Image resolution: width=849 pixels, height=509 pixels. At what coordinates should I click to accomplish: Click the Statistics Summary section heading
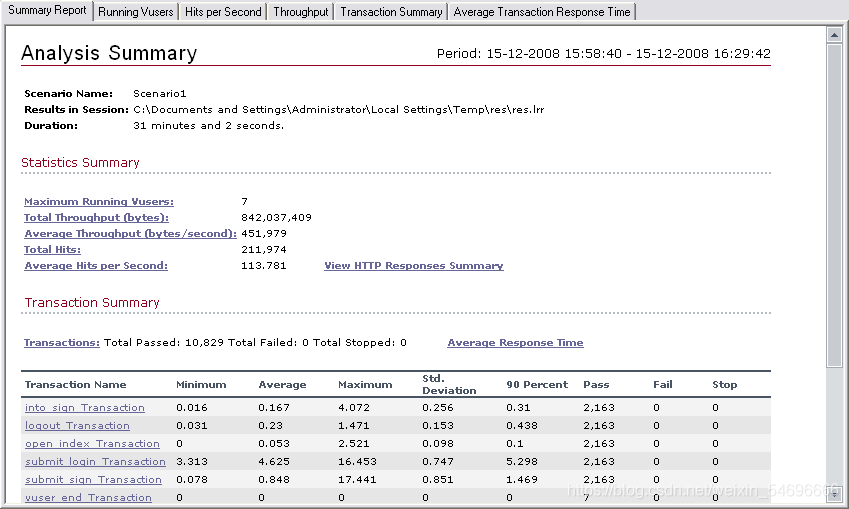(80, 162)
